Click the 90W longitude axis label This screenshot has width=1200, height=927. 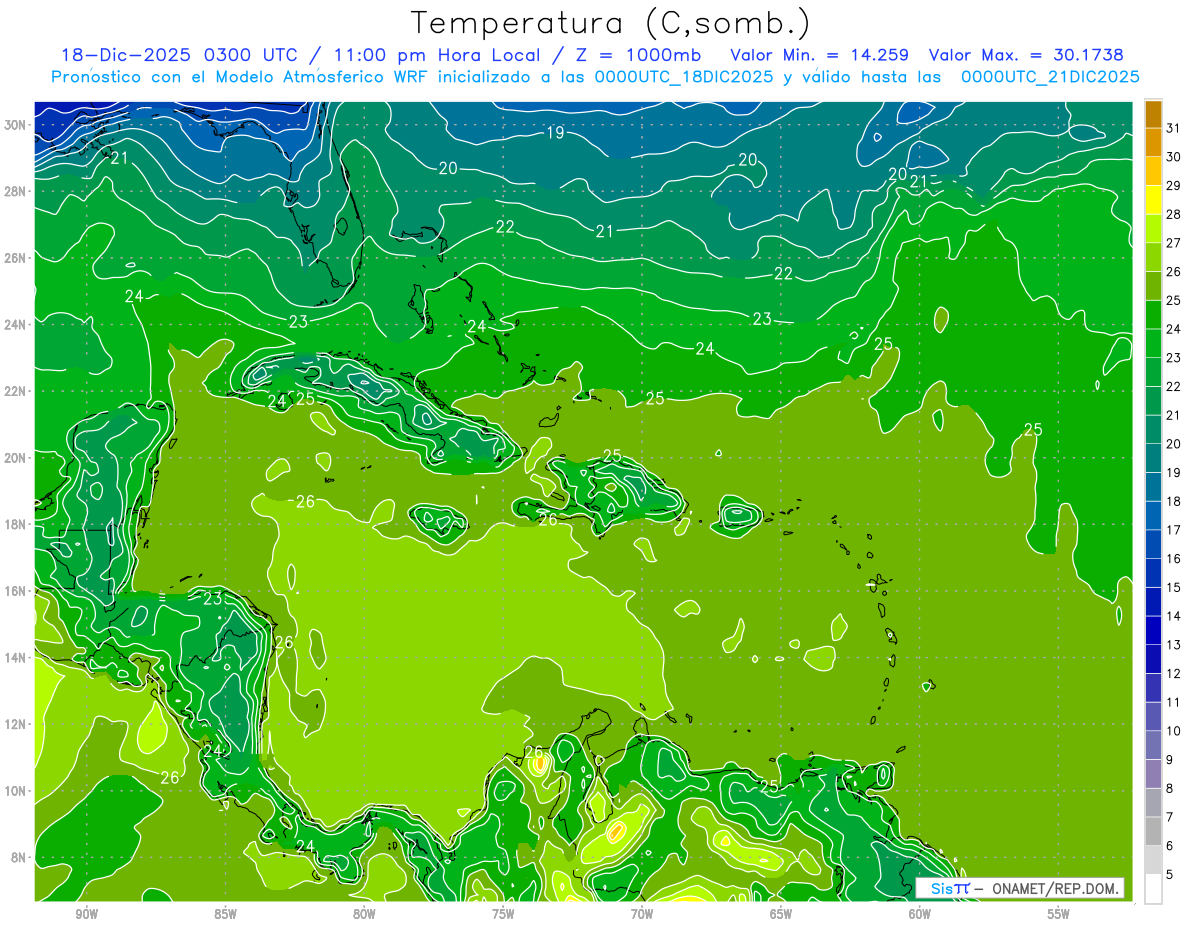click(87, 913)
